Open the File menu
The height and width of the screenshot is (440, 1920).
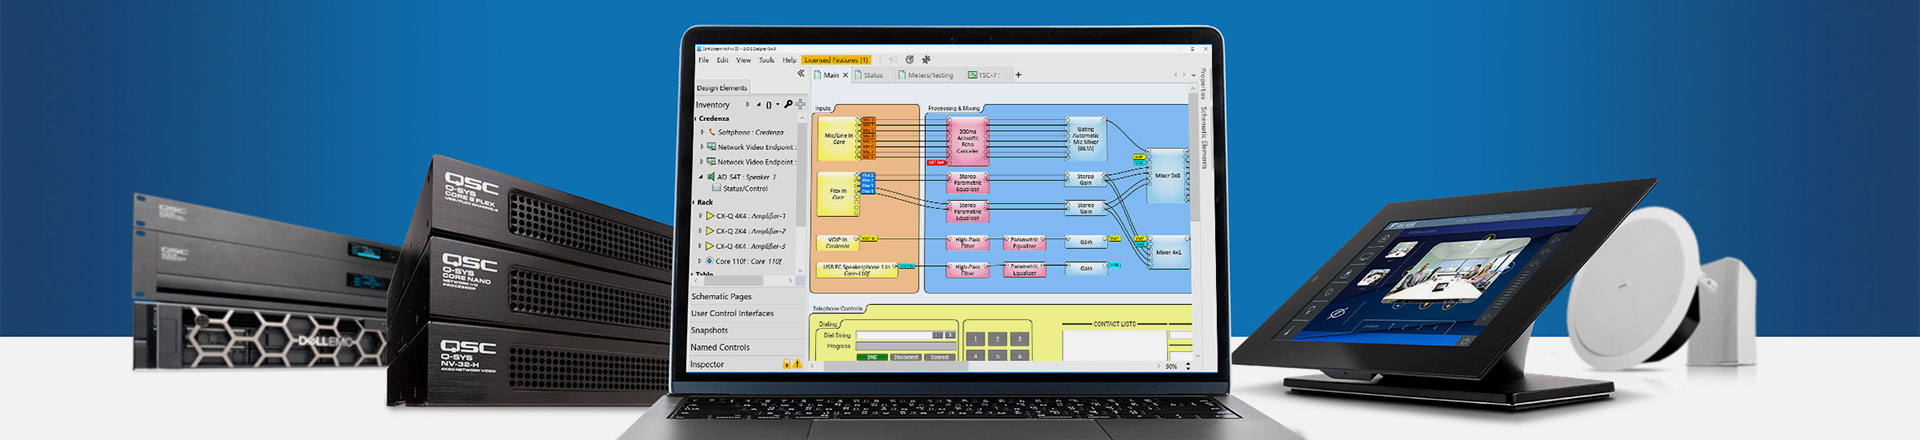703,60
